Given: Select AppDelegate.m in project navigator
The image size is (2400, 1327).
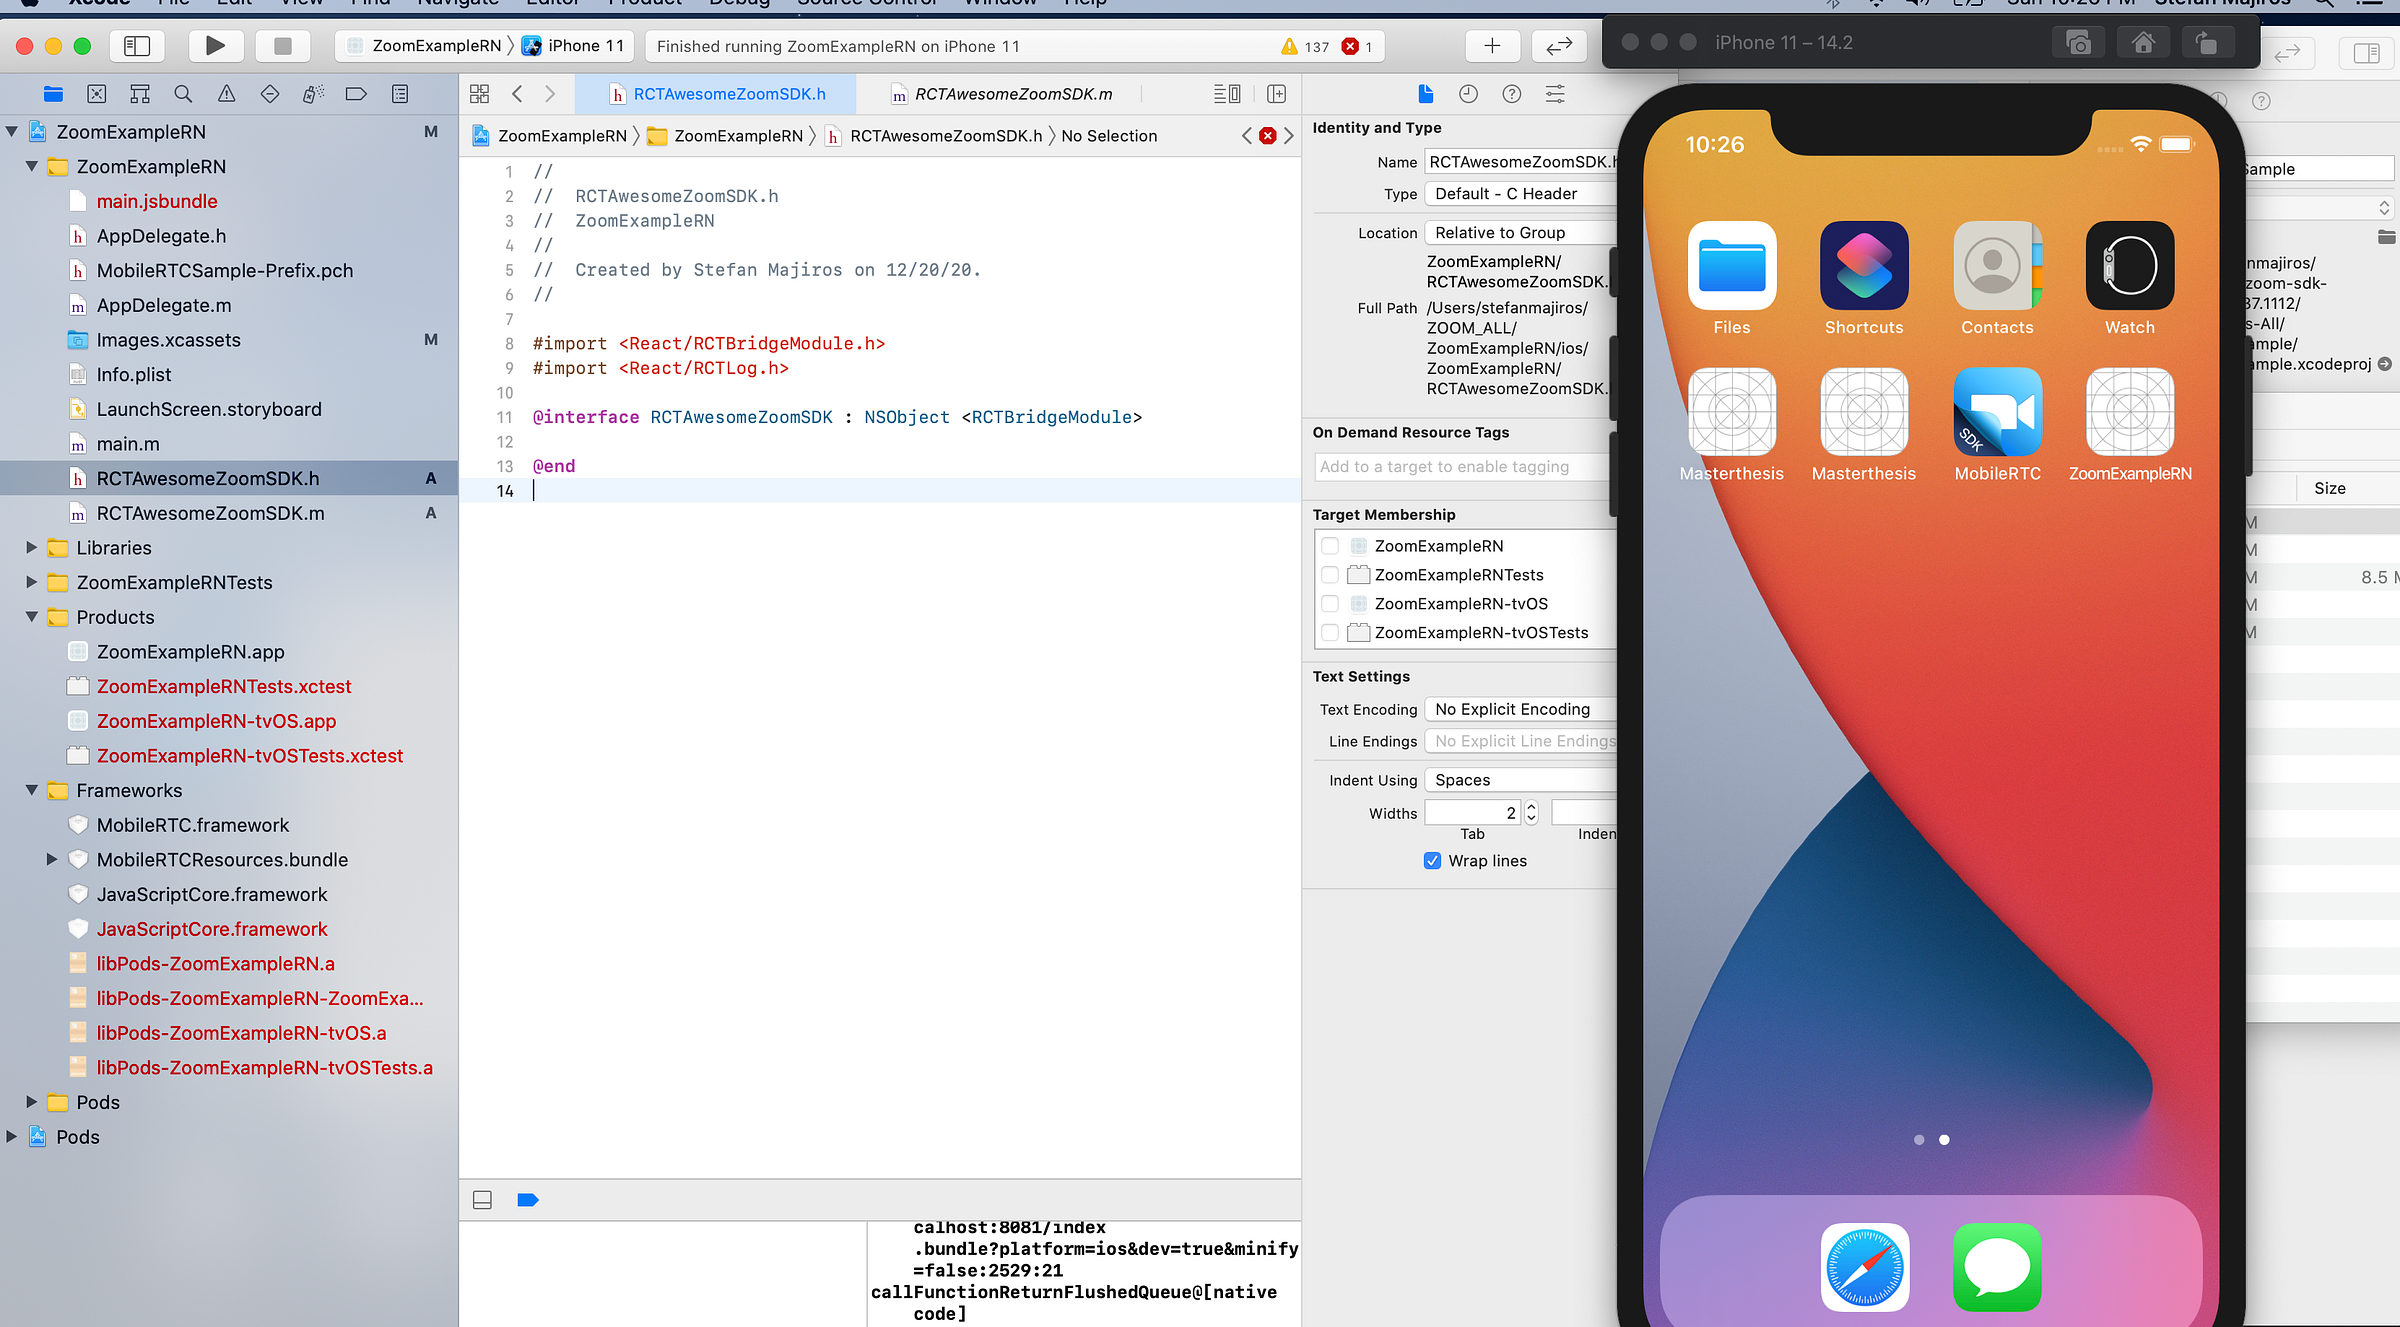Looking at the screenshot, I should [164, 305].
